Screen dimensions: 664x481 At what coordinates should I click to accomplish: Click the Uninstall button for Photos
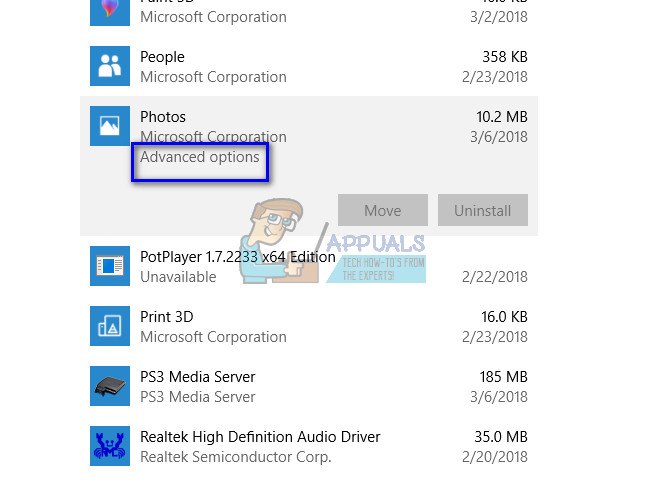pyautogui.click(x=483, y=210)
